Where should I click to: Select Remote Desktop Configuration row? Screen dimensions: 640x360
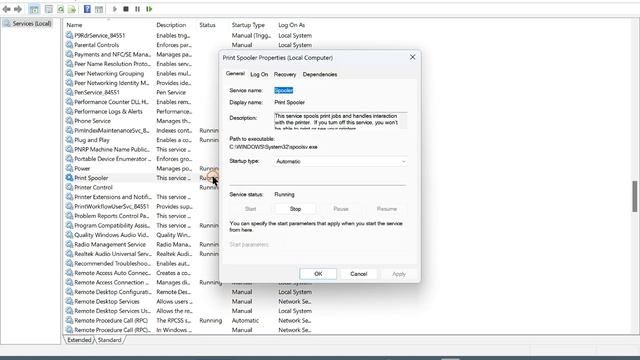[x=189, y=292]
